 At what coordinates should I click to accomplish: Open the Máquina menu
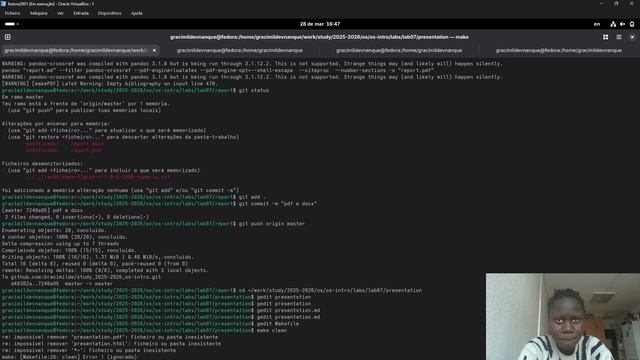(39, 13)
